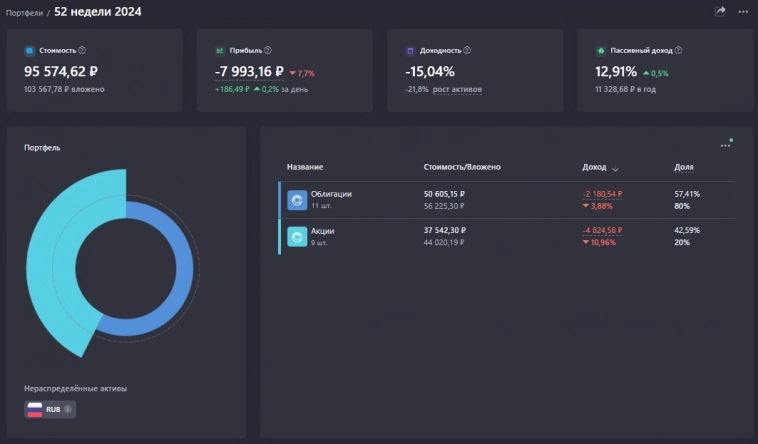The width and height of the screenshot is (758, 444).
Task: Open the table panel three-dots options
Action: [x=725, y=146]
